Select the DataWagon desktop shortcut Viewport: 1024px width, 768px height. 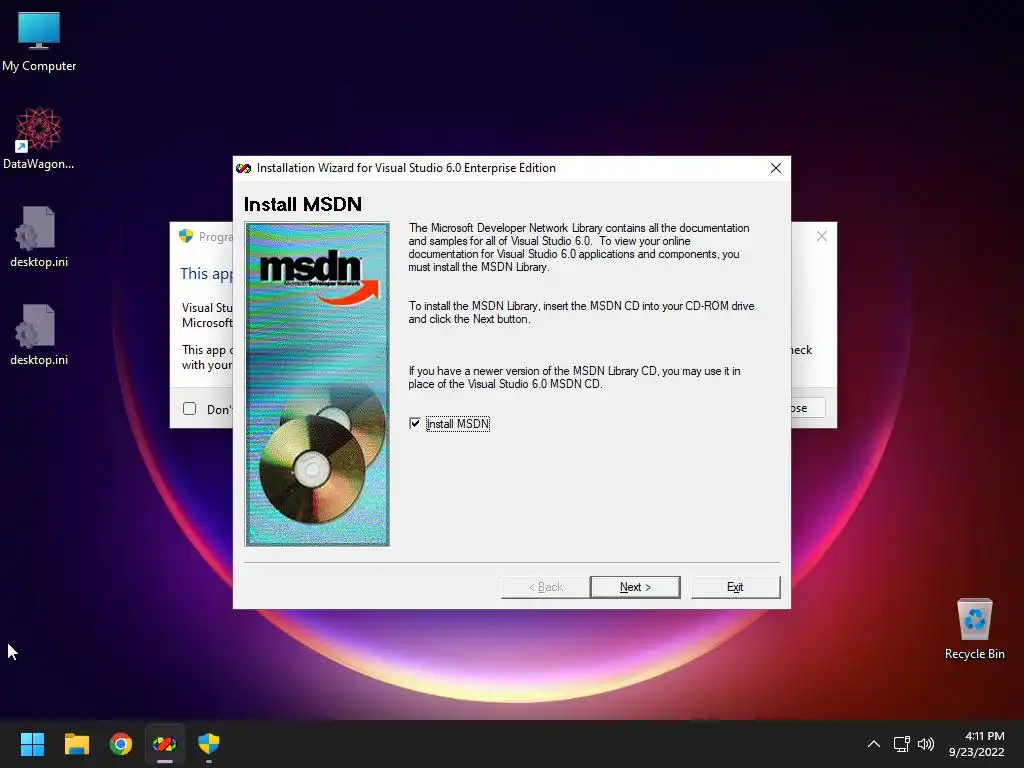pyautogui.click(x=39, y=139)
